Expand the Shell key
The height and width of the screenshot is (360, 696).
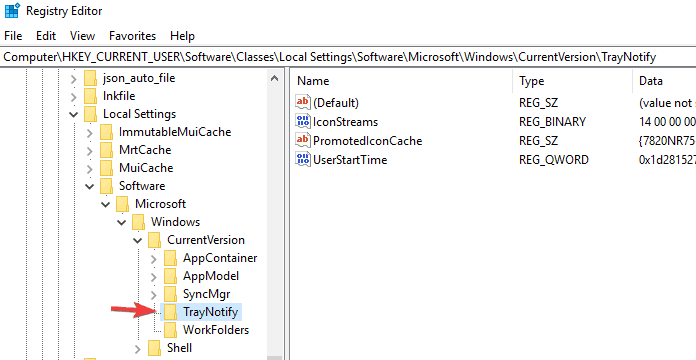[138, 348]
